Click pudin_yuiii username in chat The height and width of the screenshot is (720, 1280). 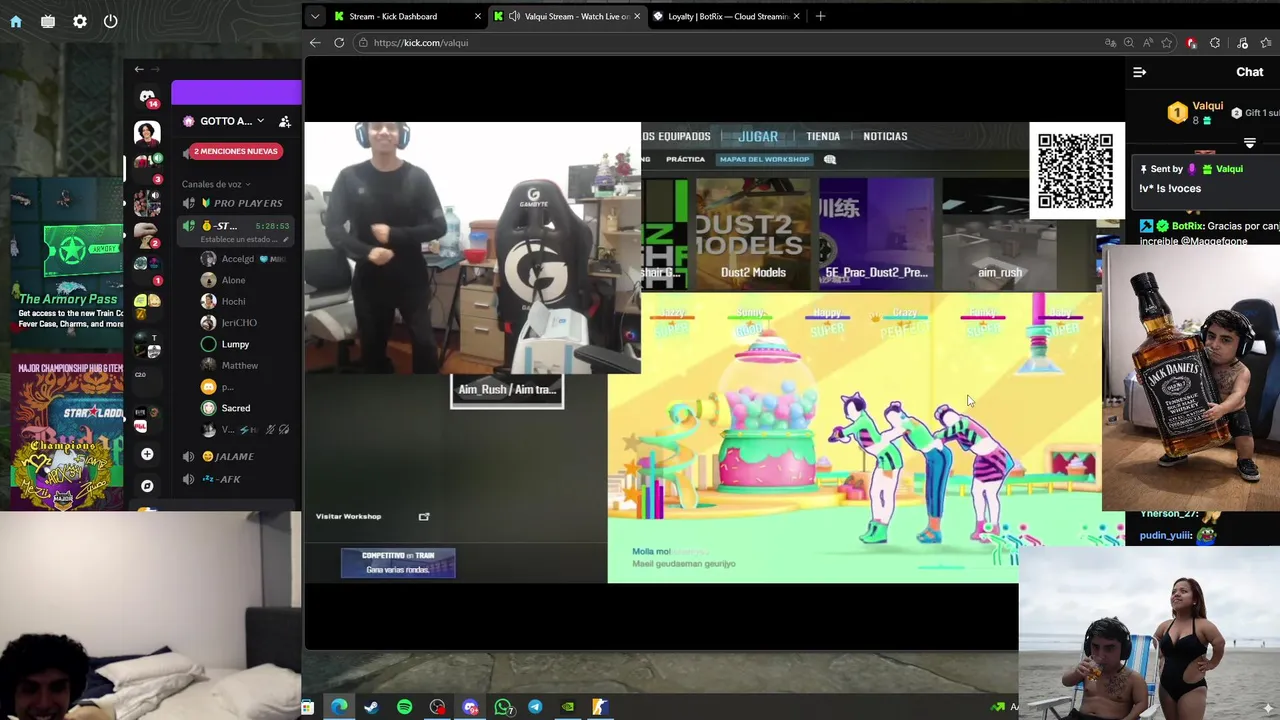click(1166, 535)
